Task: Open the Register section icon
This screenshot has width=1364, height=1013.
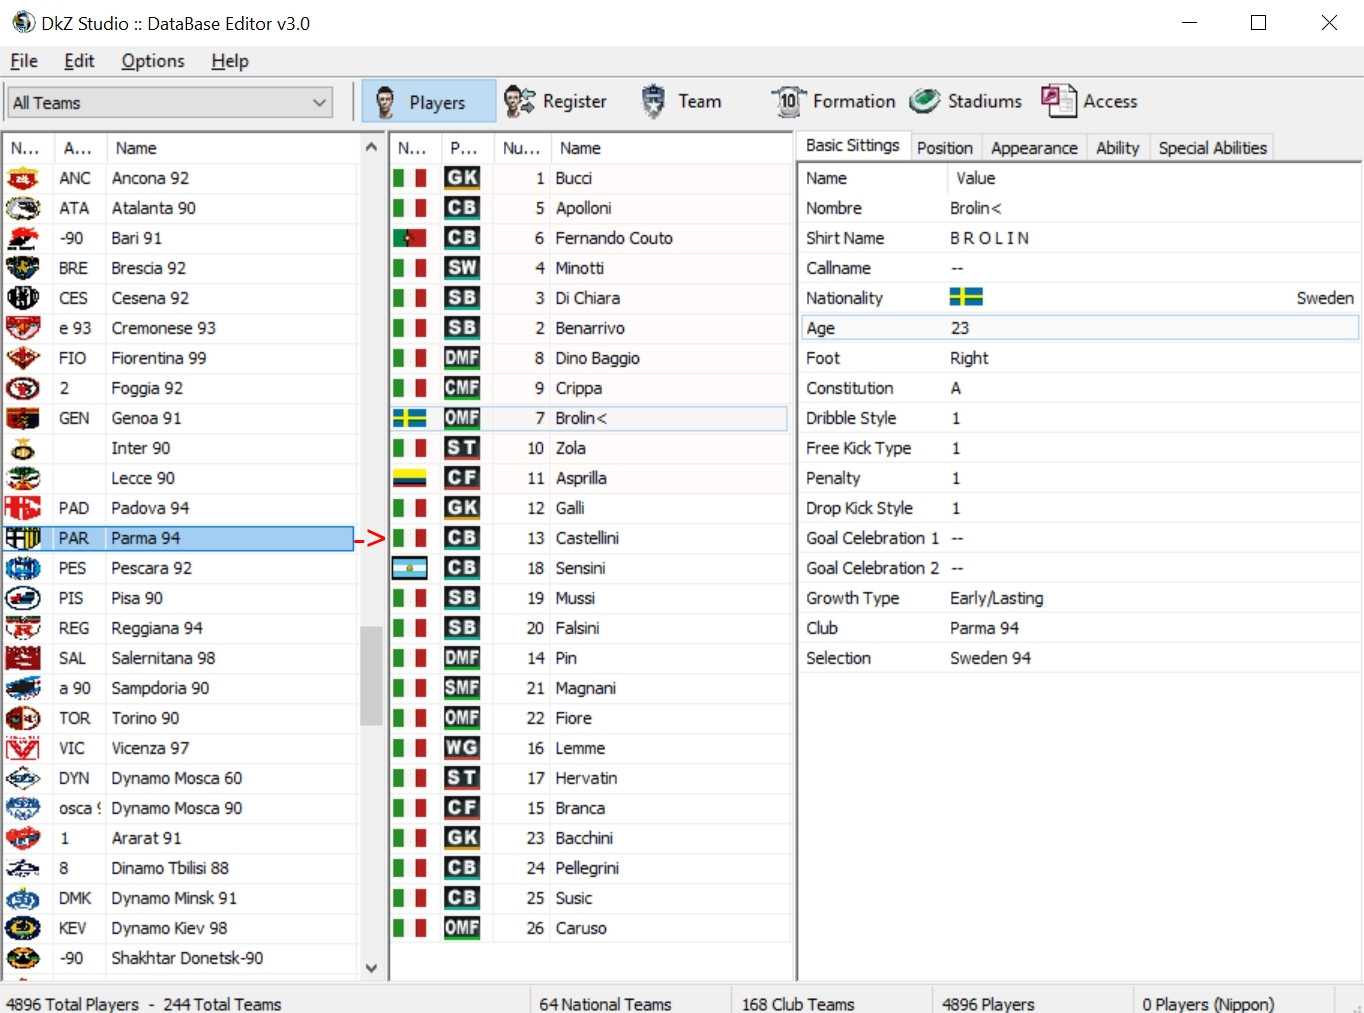Action: point(519,101)
